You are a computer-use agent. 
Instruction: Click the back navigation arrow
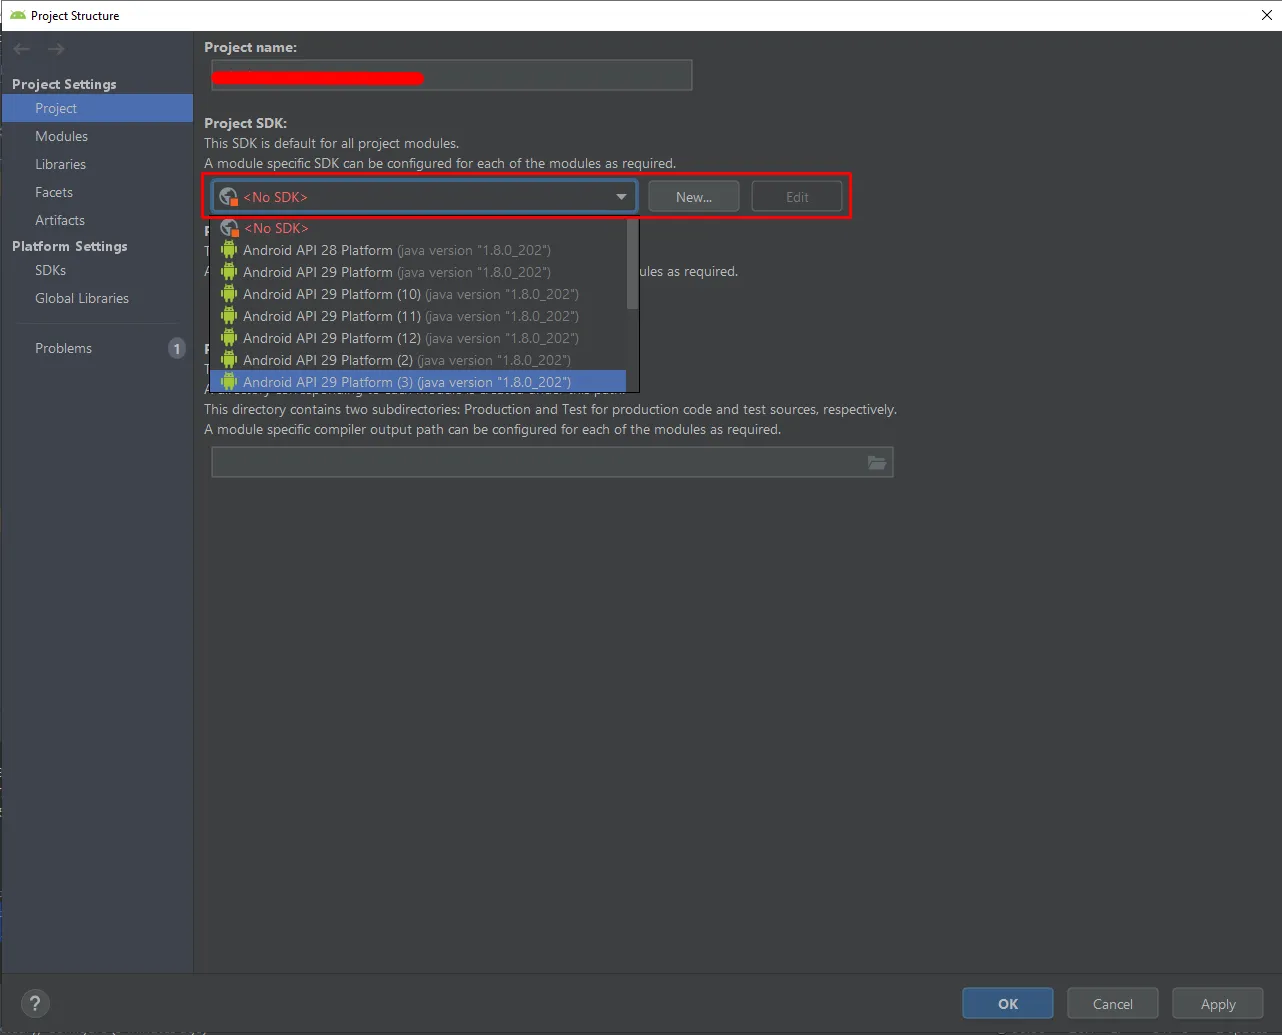click(x=22, y=49)
